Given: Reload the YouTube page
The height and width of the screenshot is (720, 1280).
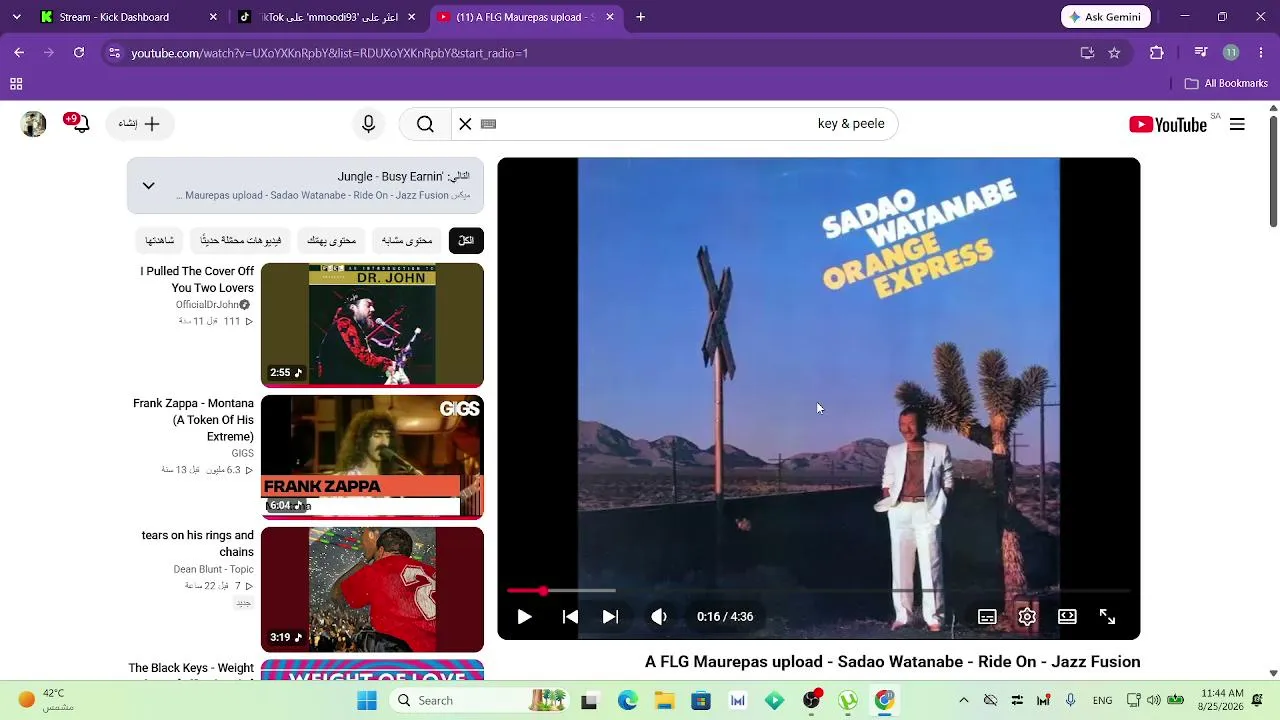Looking at the screenshot, I should pyautogui.click(x=79, y=53).
